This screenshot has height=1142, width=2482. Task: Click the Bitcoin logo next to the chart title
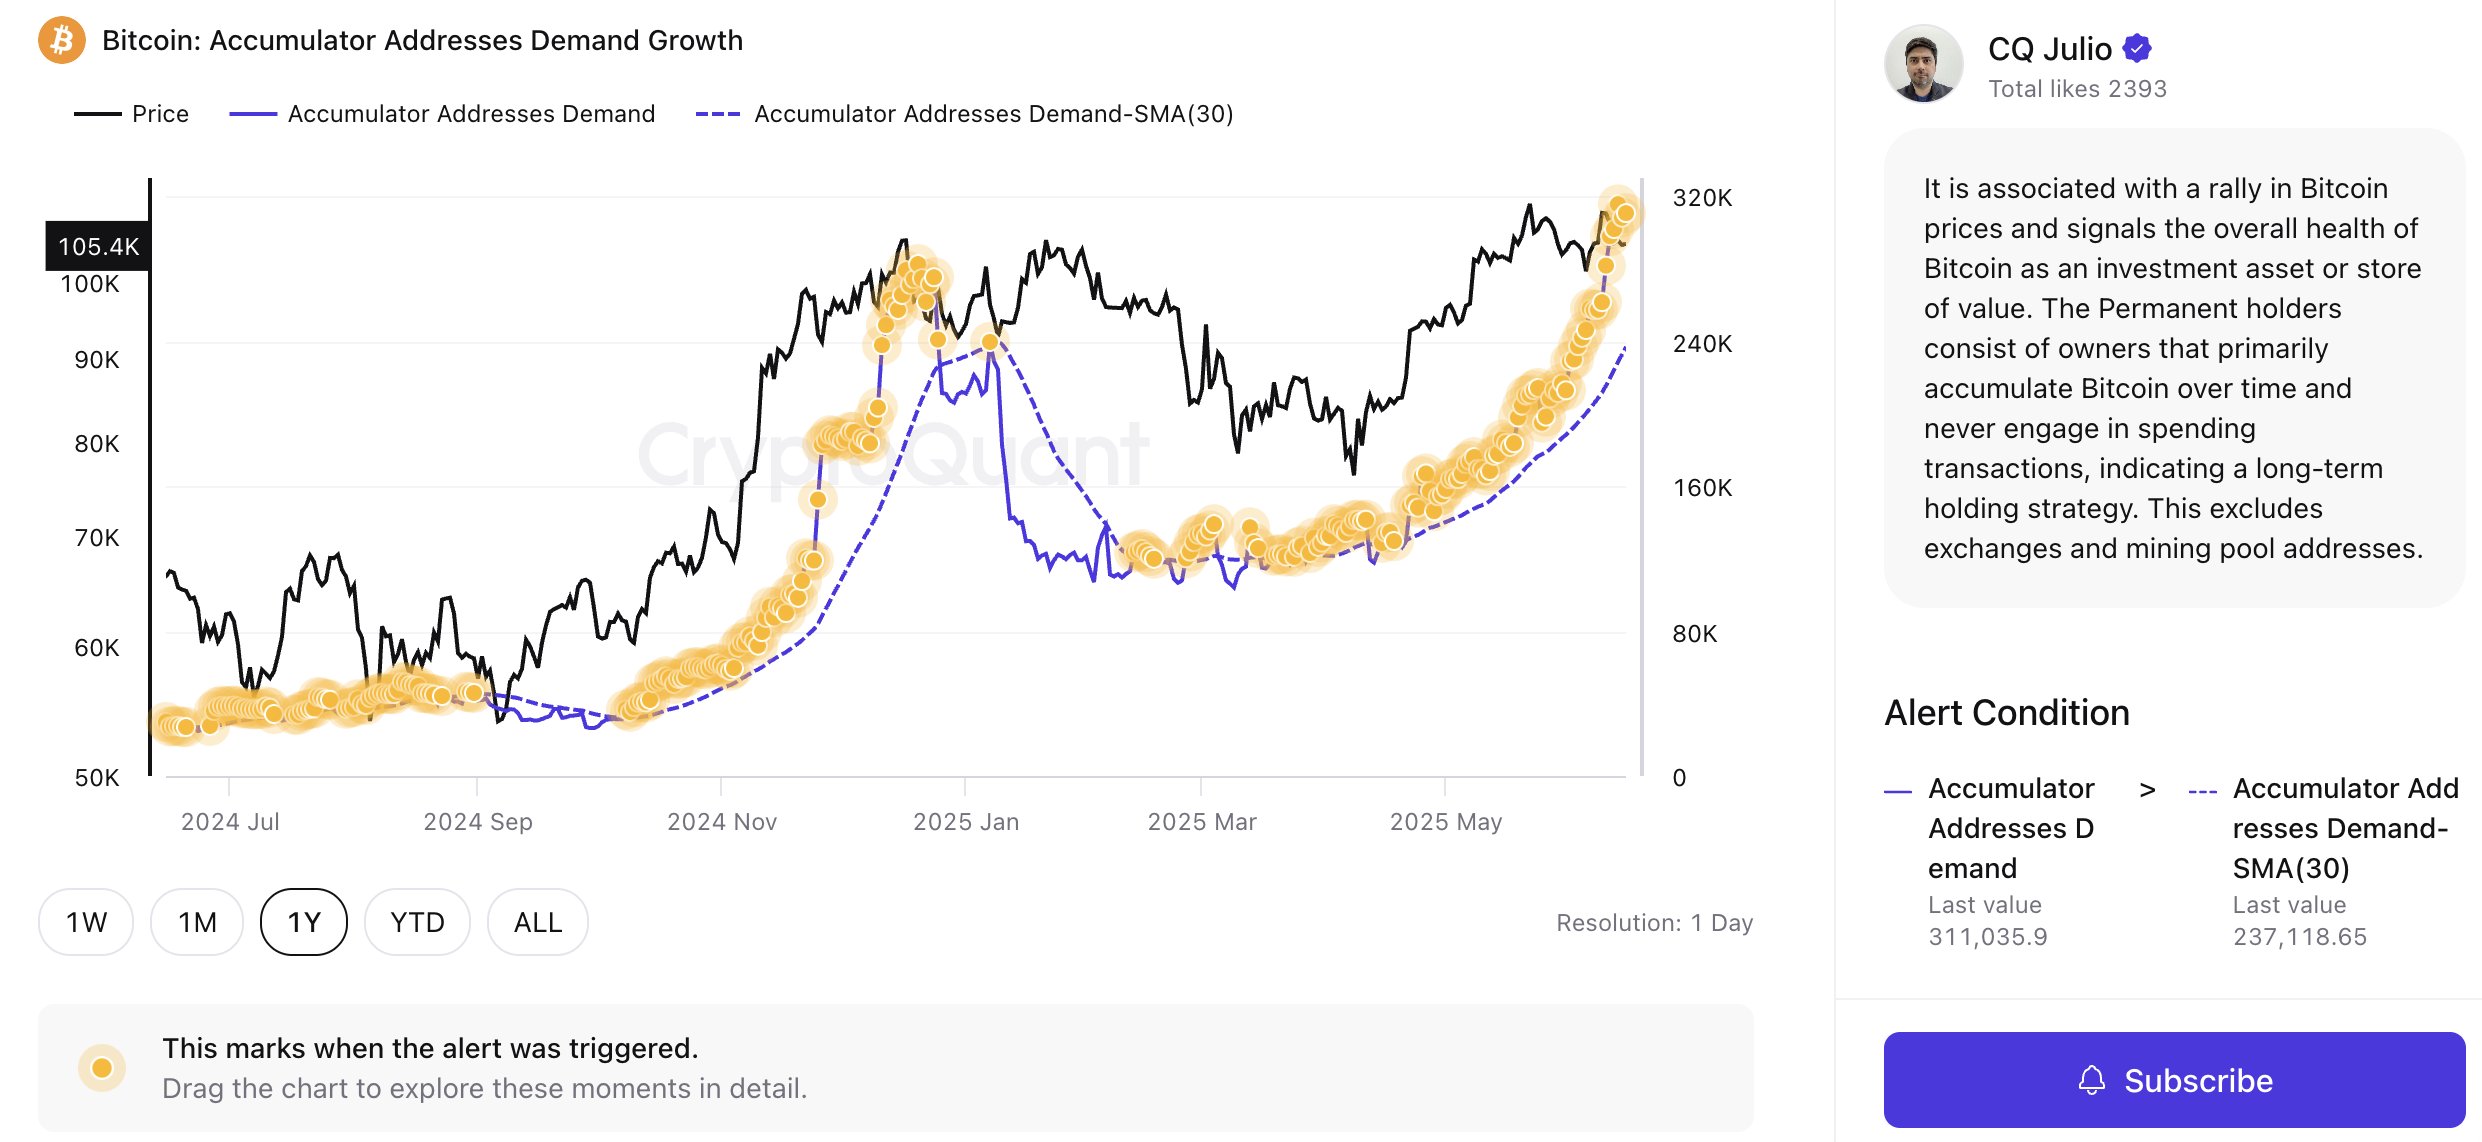click(x=60, y=41)
